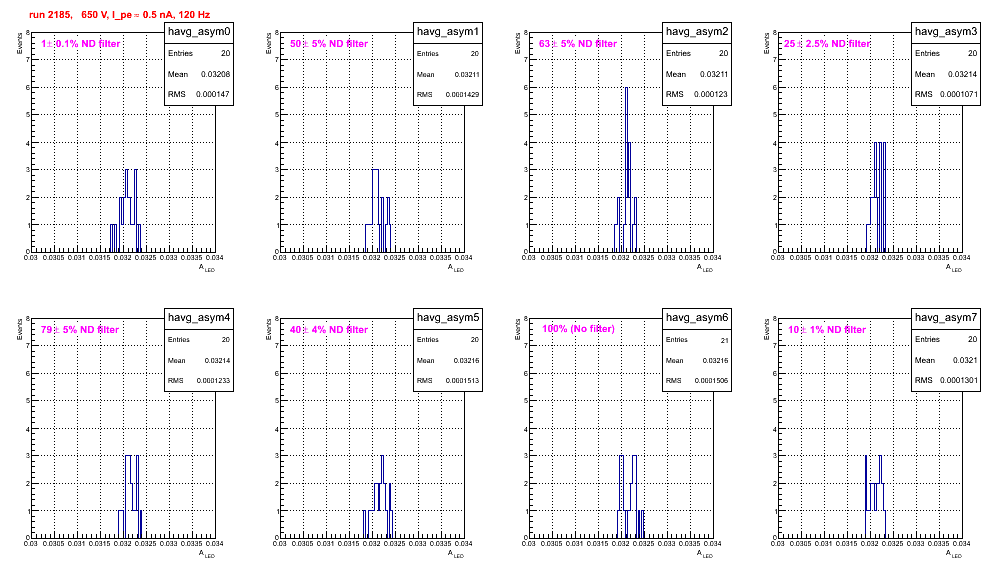Image resolution: width=996 pixels, height=572 pixels.
Task: Click the A_LED x-axis label under havg_asym7
Action: pos(954,554)
